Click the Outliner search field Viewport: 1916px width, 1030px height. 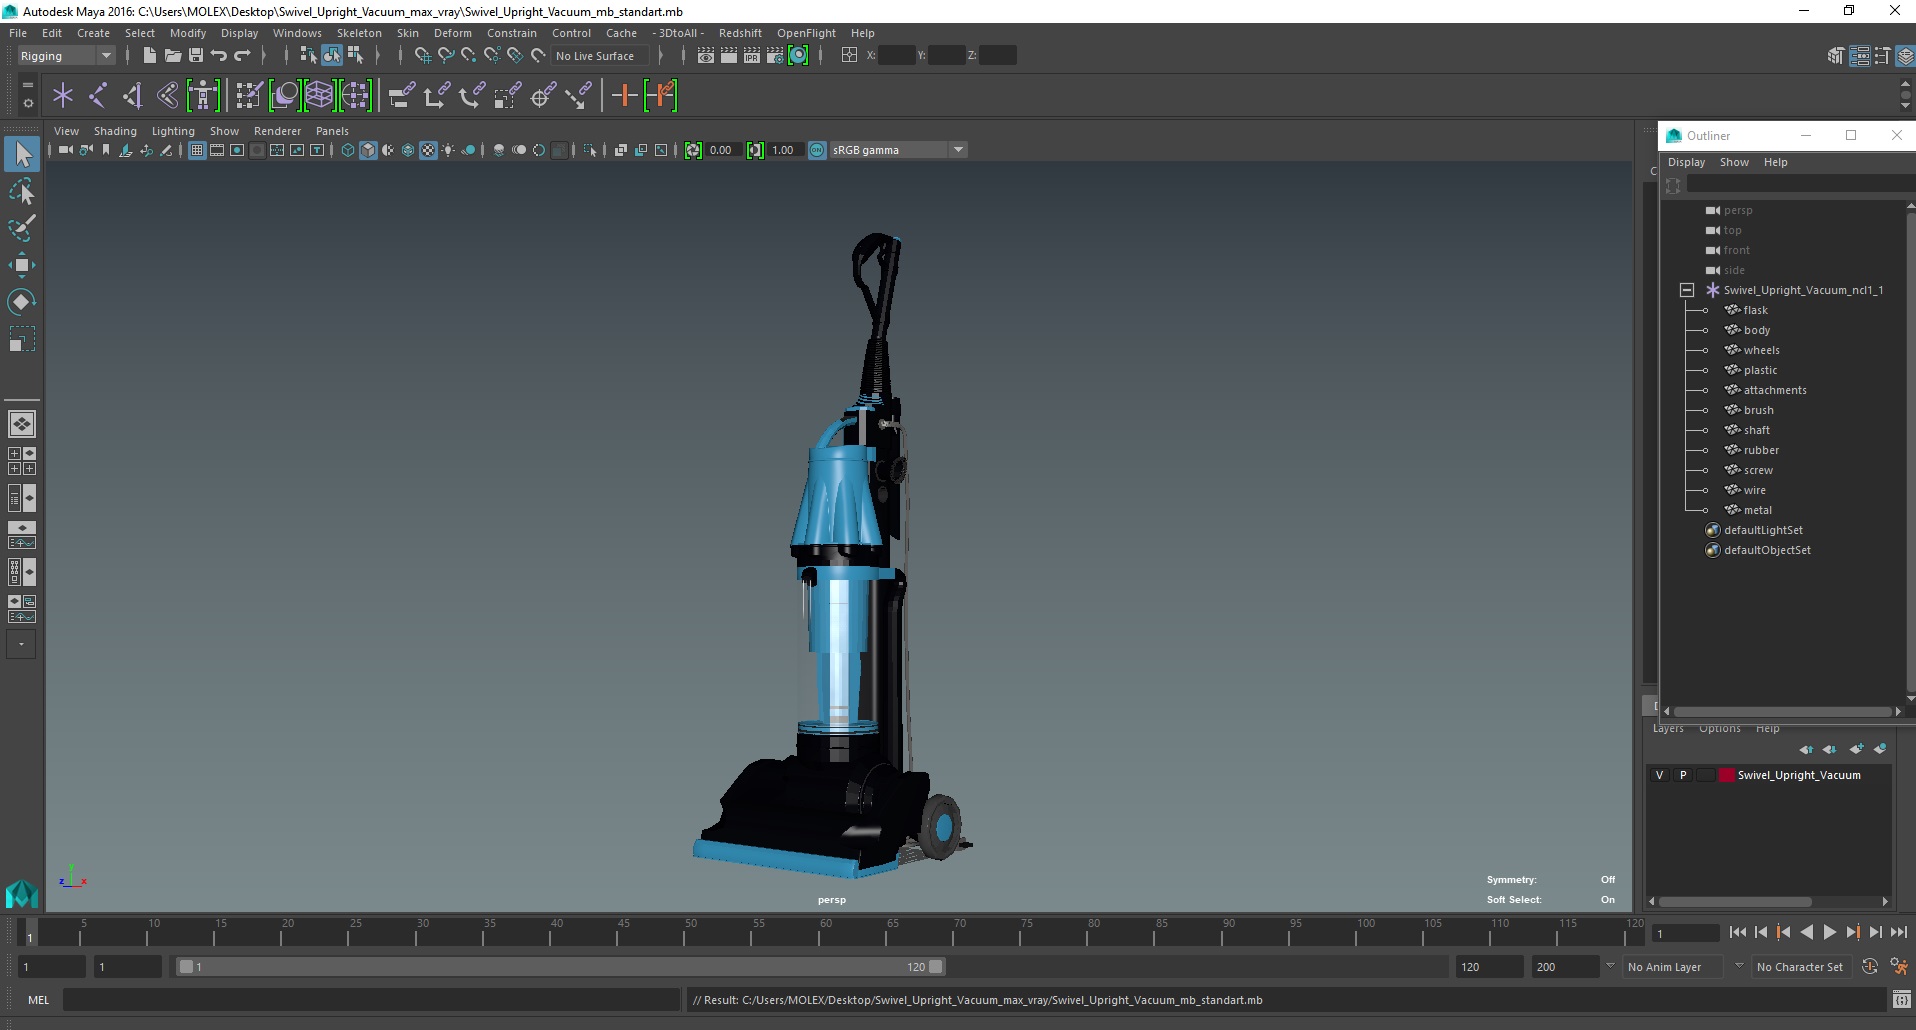[x=1800, y=185]
